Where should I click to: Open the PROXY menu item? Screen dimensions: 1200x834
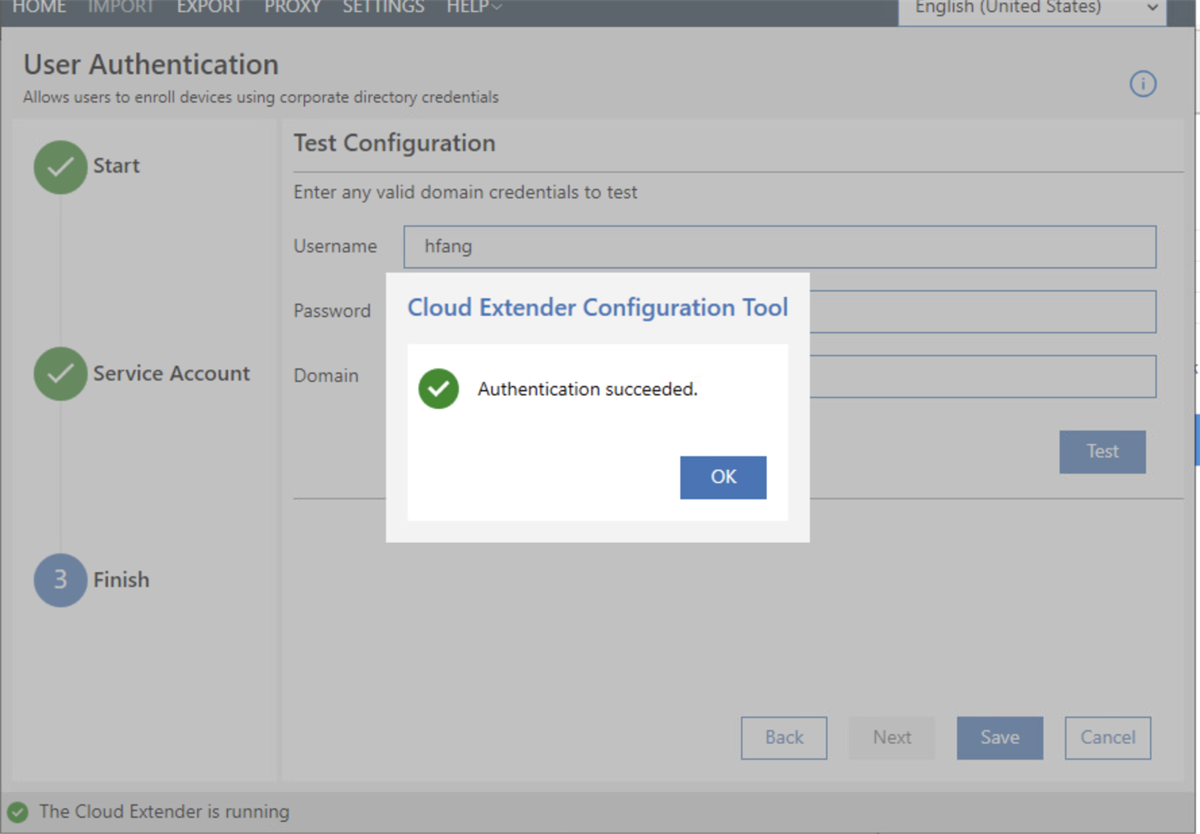tap(292, 7)
